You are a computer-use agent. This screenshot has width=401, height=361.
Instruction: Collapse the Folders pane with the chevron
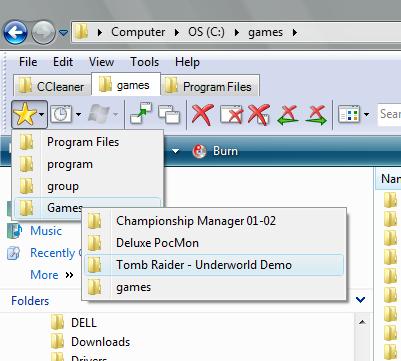(x=361, y=300)
